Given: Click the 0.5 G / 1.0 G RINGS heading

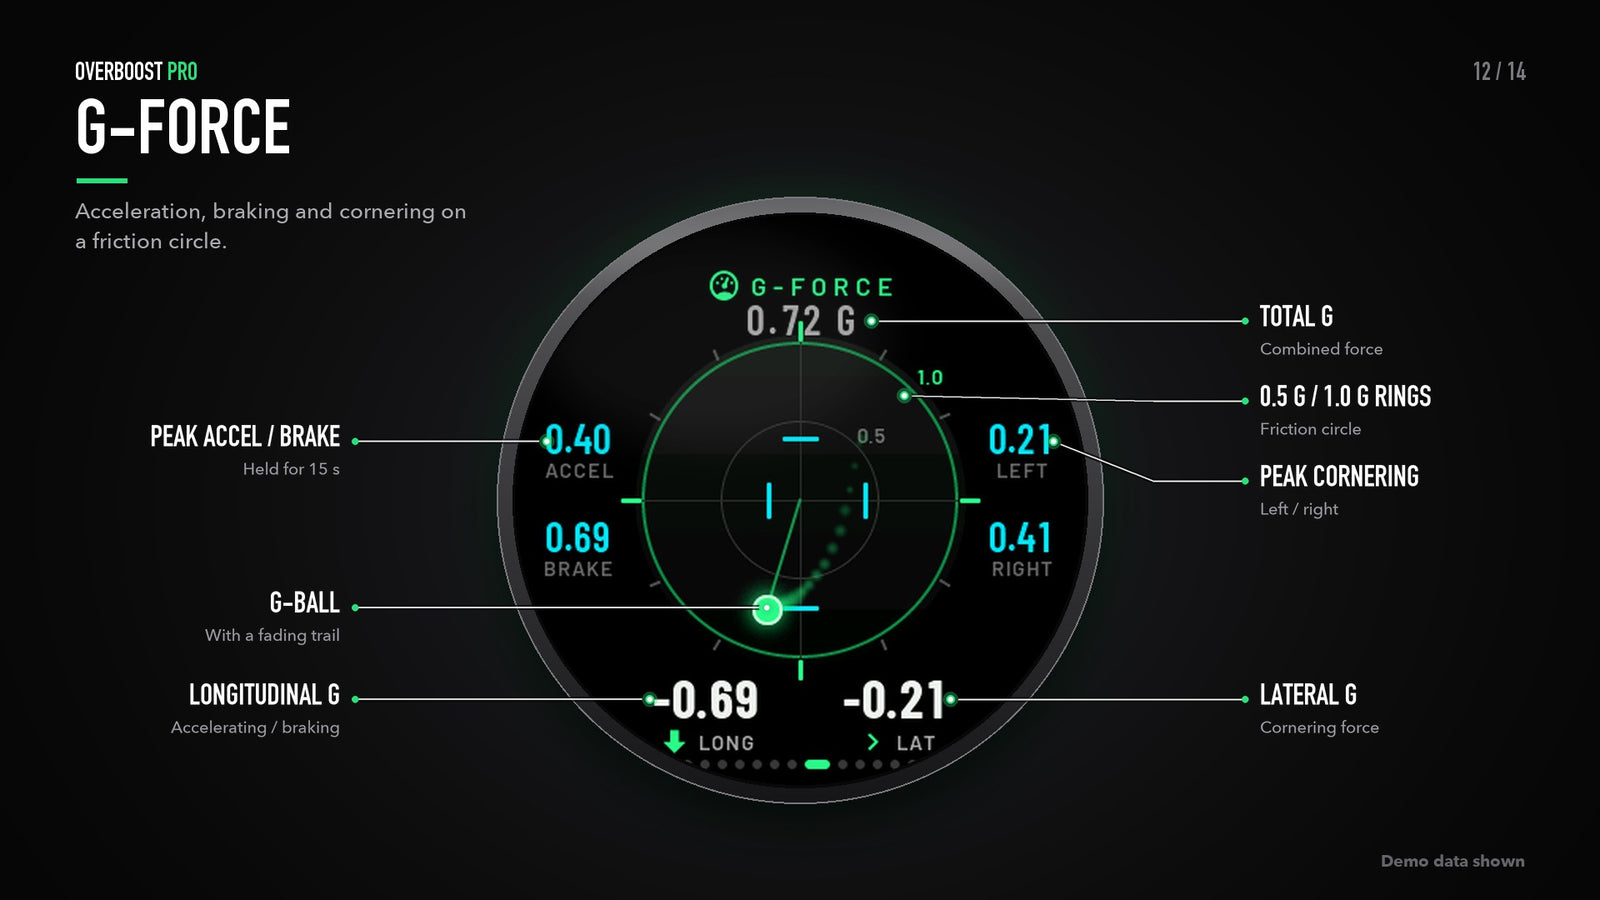Looking at the screenshot, I should pyautogui.click(x=1345, y=396).
